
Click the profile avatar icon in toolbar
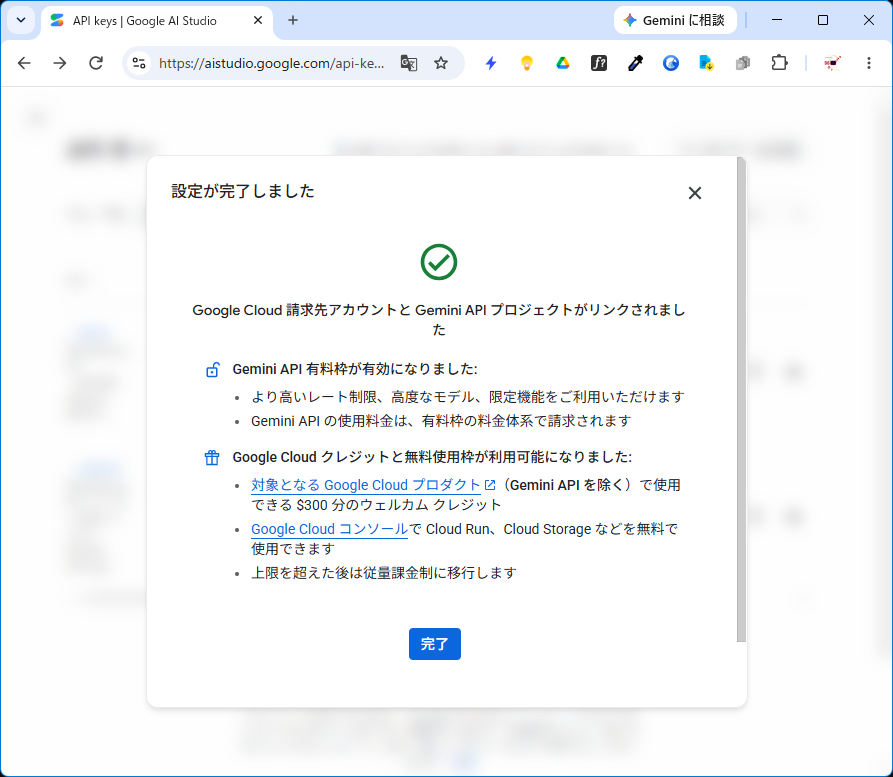(x=832, y=63)
